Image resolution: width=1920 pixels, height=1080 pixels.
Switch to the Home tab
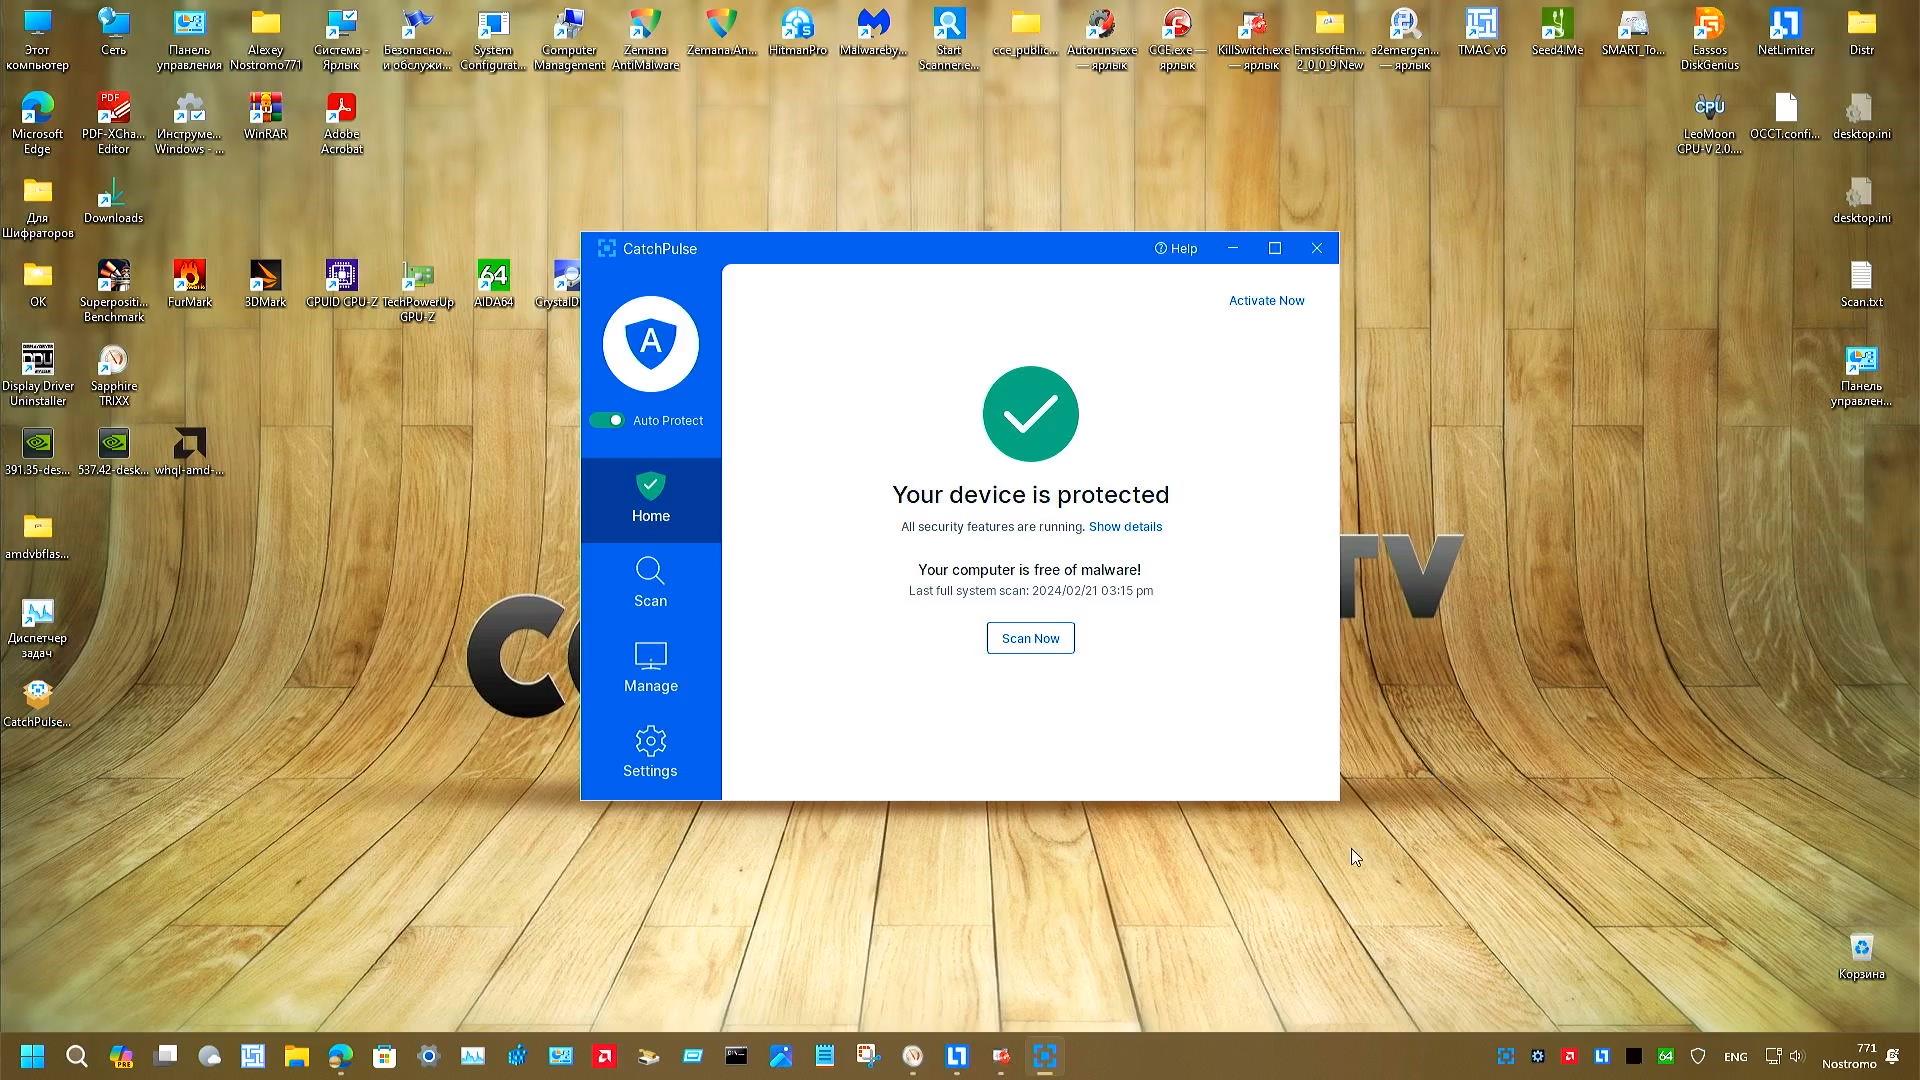pos(650,500)
